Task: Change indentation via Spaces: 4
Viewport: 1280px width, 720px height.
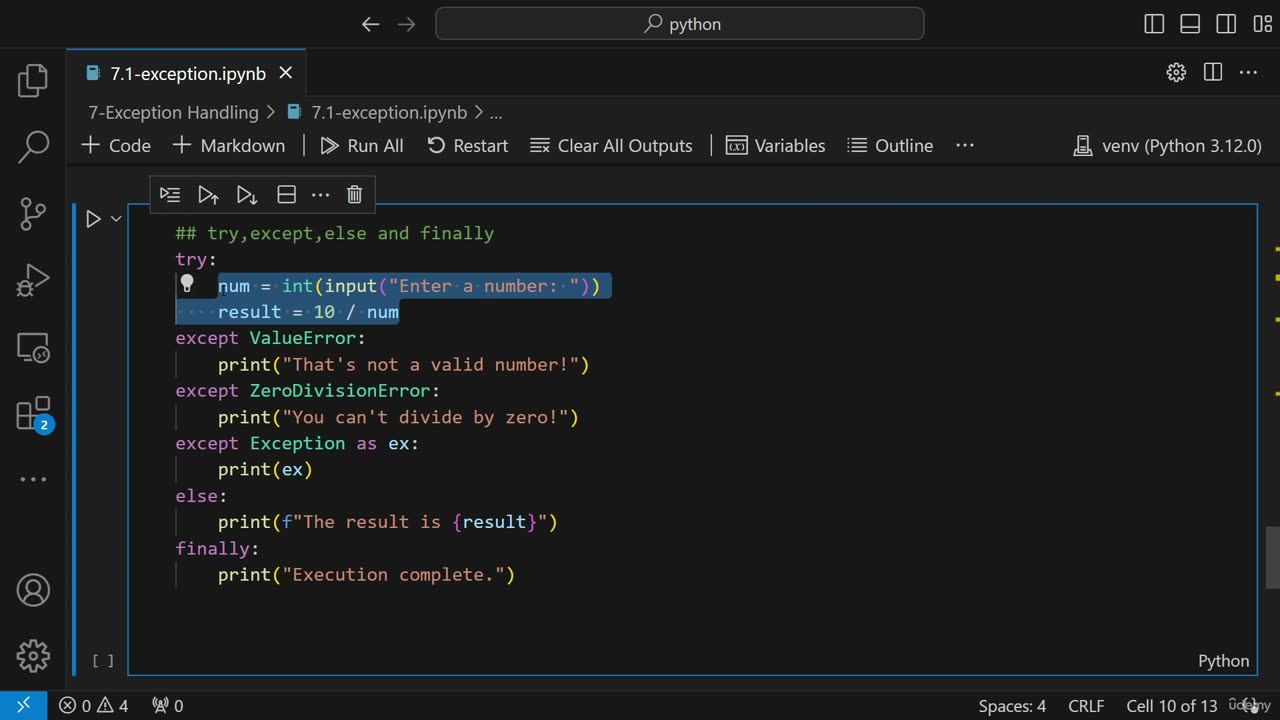Action: point(1012,705)
